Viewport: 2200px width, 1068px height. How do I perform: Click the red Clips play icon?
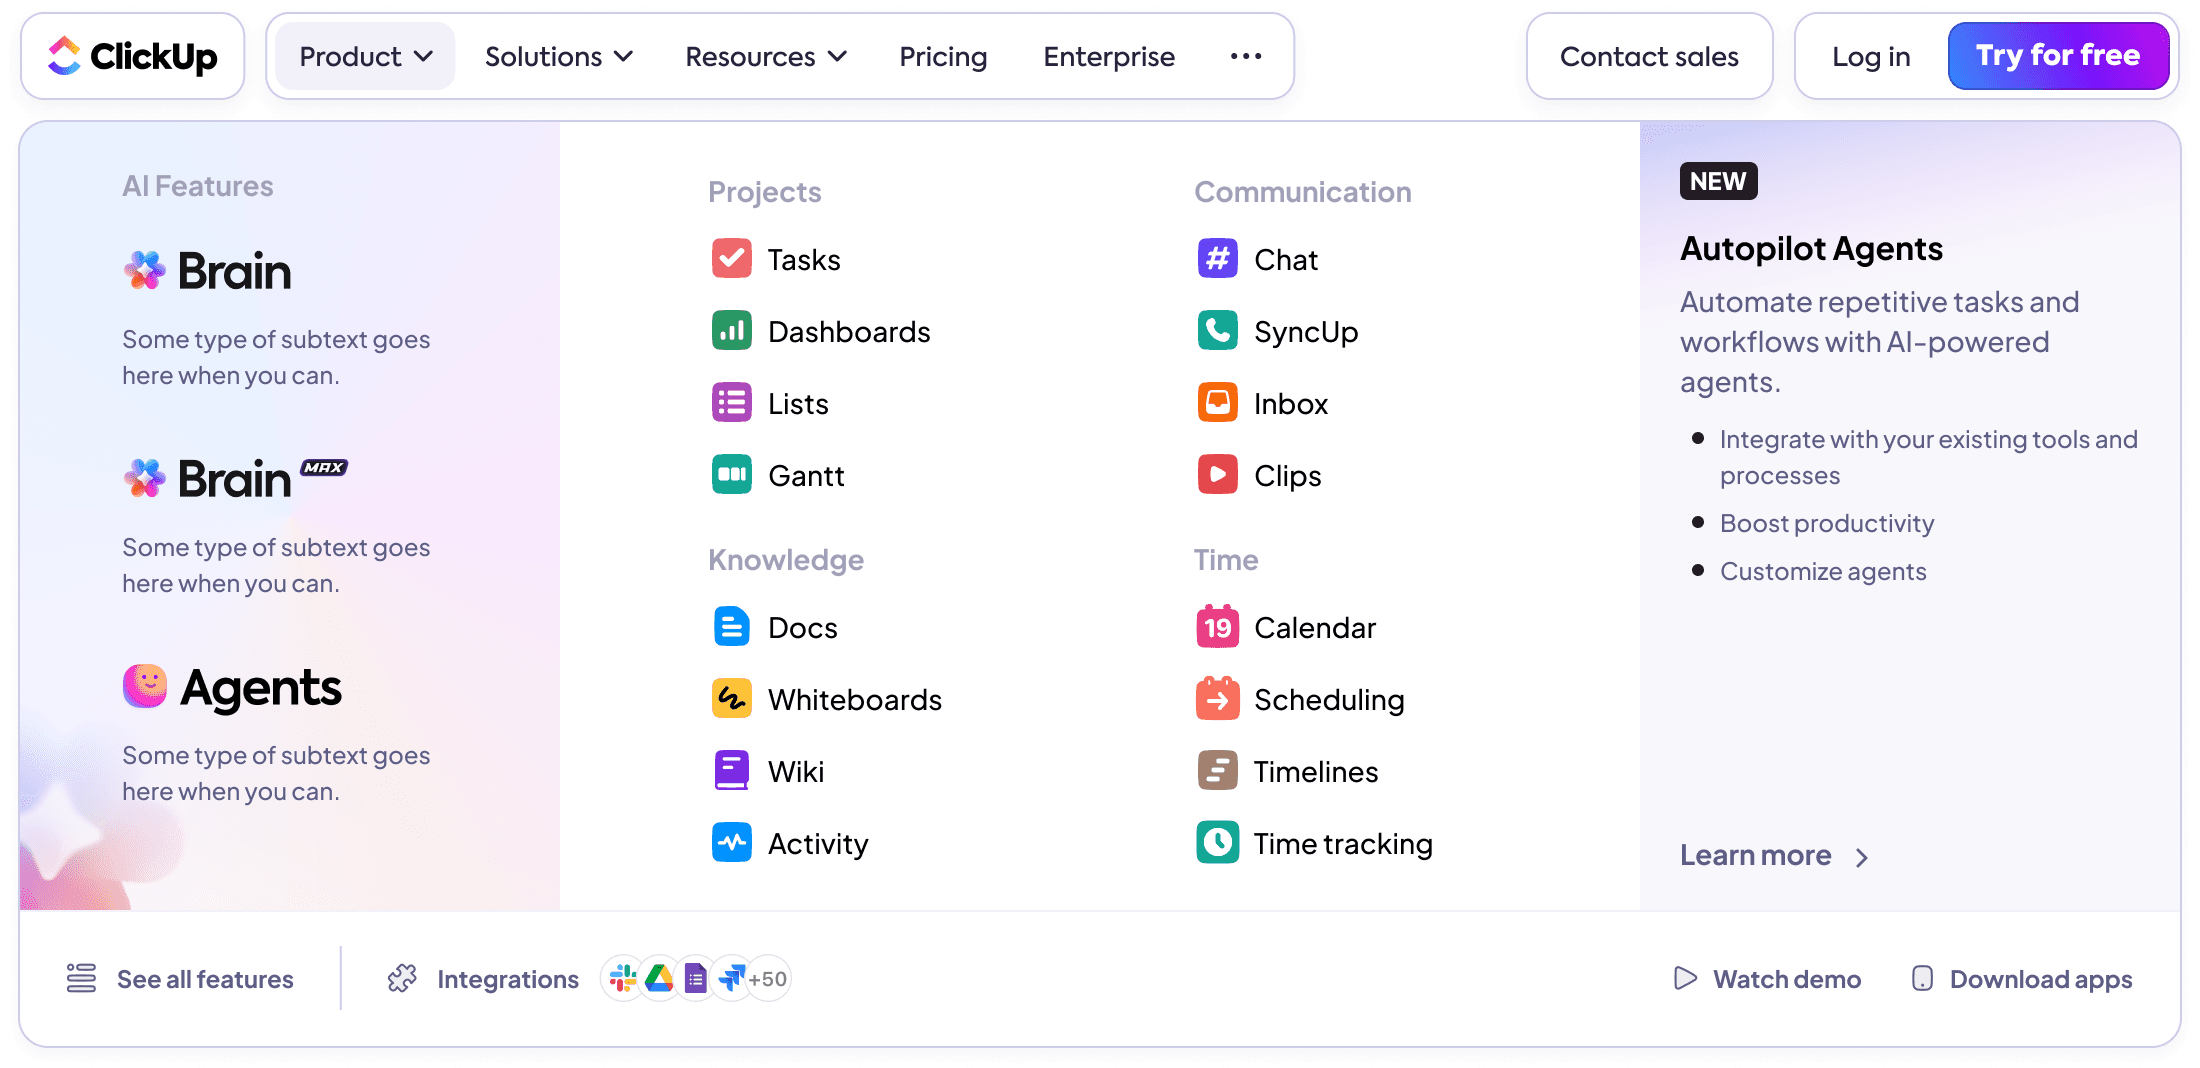click(x=1218, y=475)
